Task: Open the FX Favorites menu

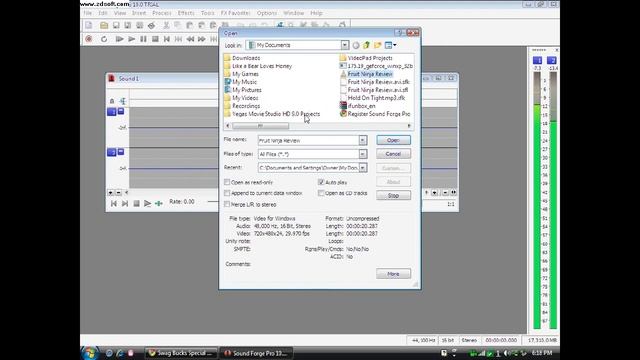Action: click(235, 13)
